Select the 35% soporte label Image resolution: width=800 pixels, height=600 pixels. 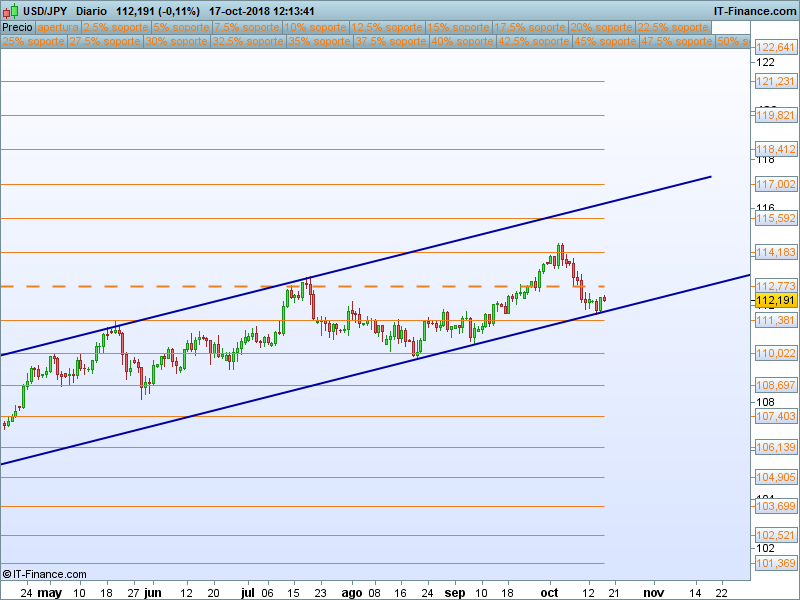click(319, 42)
